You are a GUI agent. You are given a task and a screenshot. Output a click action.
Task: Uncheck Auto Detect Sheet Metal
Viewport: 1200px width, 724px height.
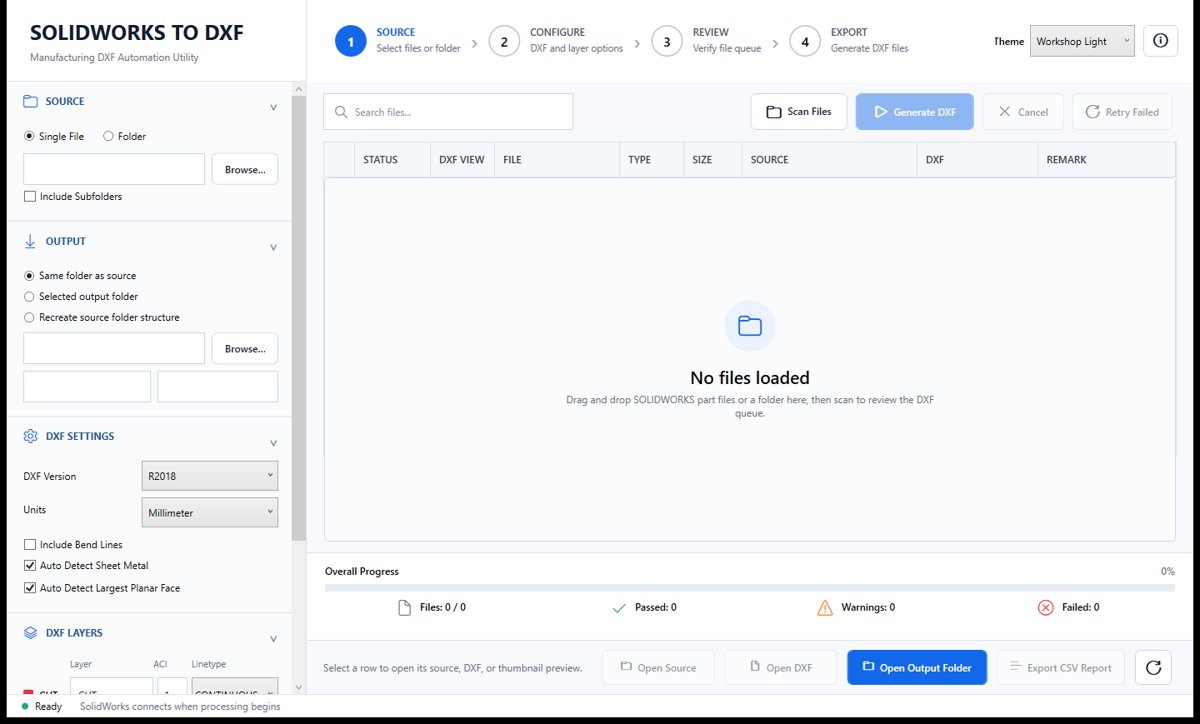[x=29, y=566]
